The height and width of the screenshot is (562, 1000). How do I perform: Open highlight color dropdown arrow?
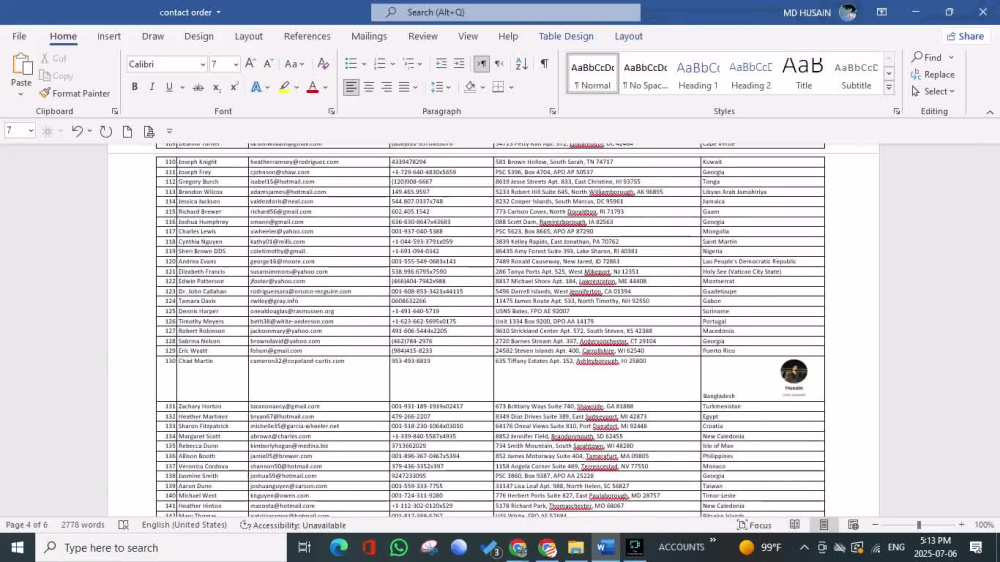[x=297, y=87]
